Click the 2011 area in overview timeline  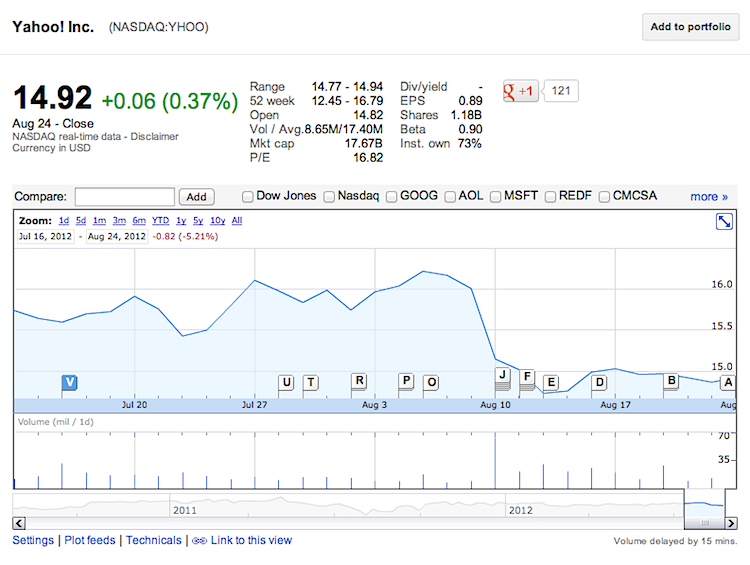(x=185, y=510)
